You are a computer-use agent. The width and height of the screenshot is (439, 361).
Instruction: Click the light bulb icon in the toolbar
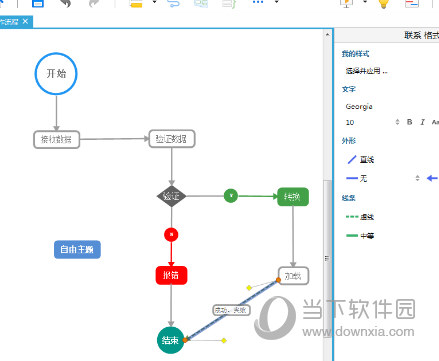[384, 3]
